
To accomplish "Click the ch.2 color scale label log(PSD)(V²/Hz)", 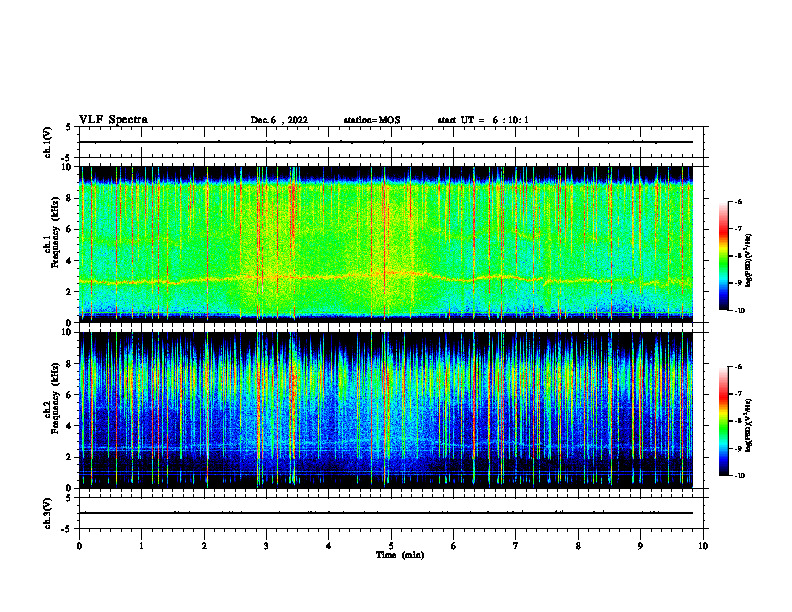I will pyautogui.click(x=749, y=425).
